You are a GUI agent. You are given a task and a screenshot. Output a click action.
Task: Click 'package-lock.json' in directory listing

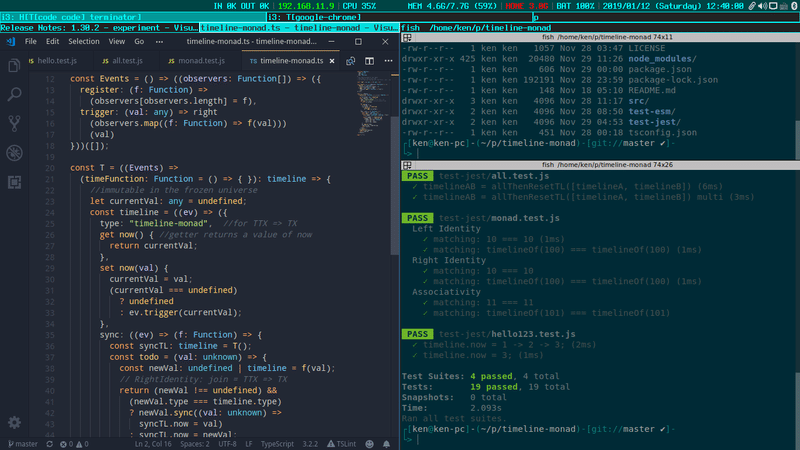[x=673, y=80]
